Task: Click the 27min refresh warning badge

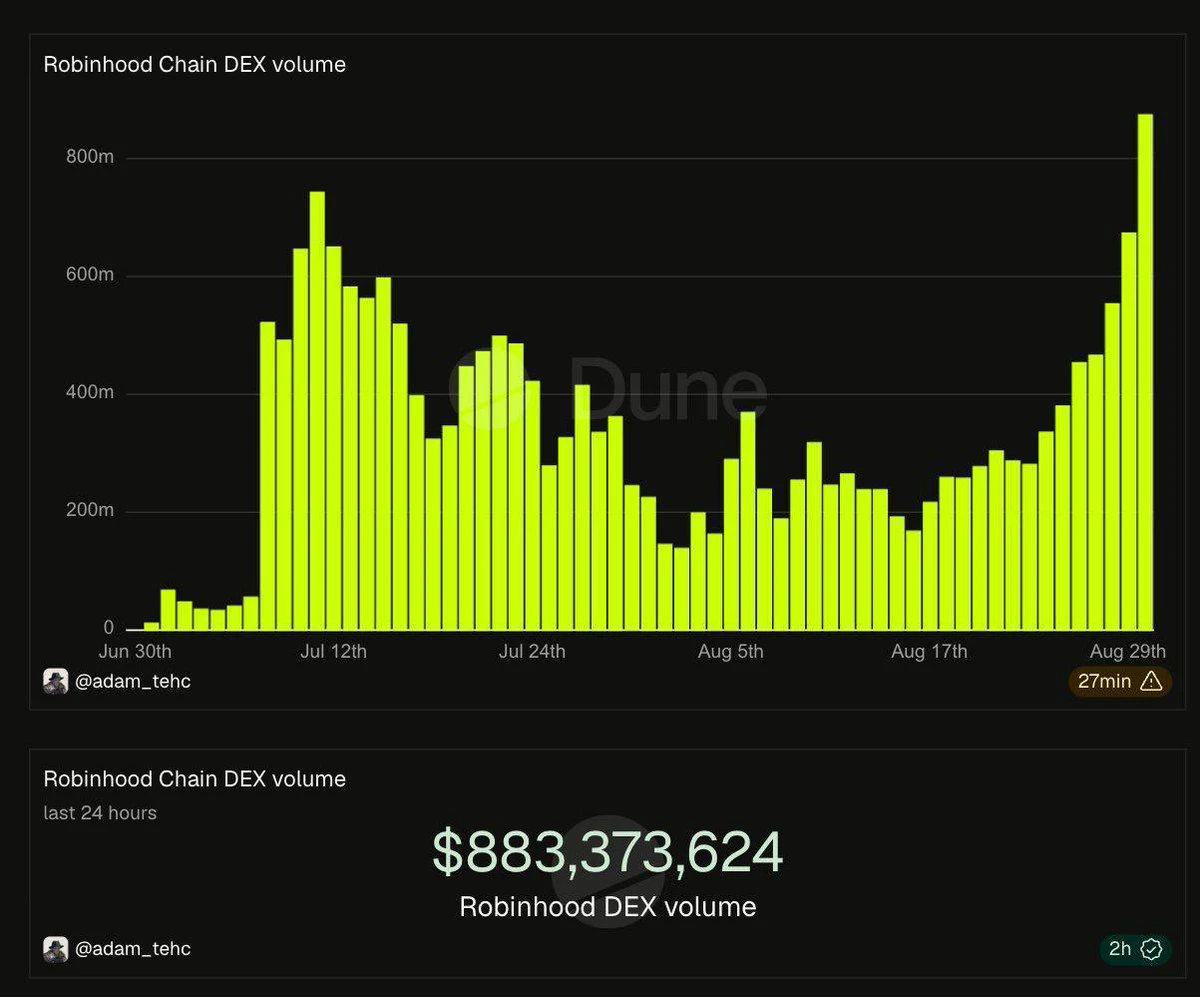Action: click(1119, 682)
